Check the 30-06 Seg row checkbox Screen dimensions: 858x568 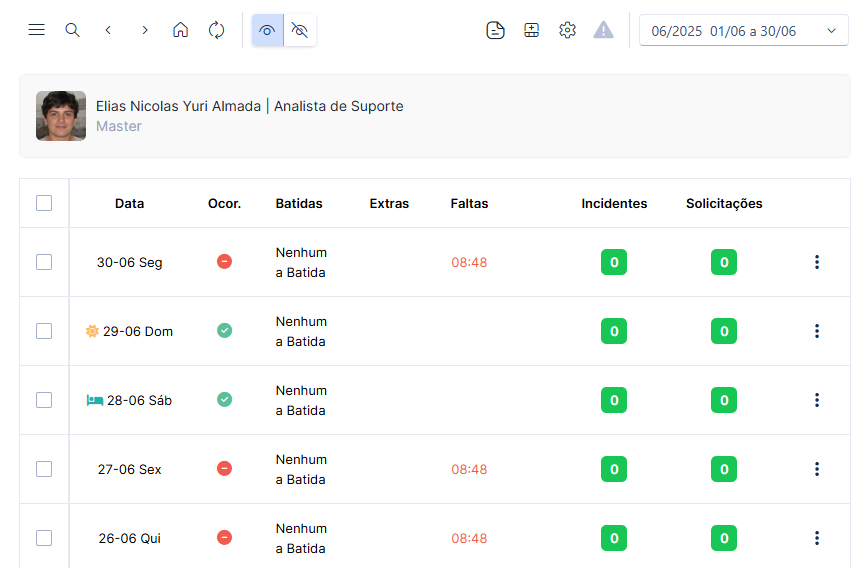44,262
